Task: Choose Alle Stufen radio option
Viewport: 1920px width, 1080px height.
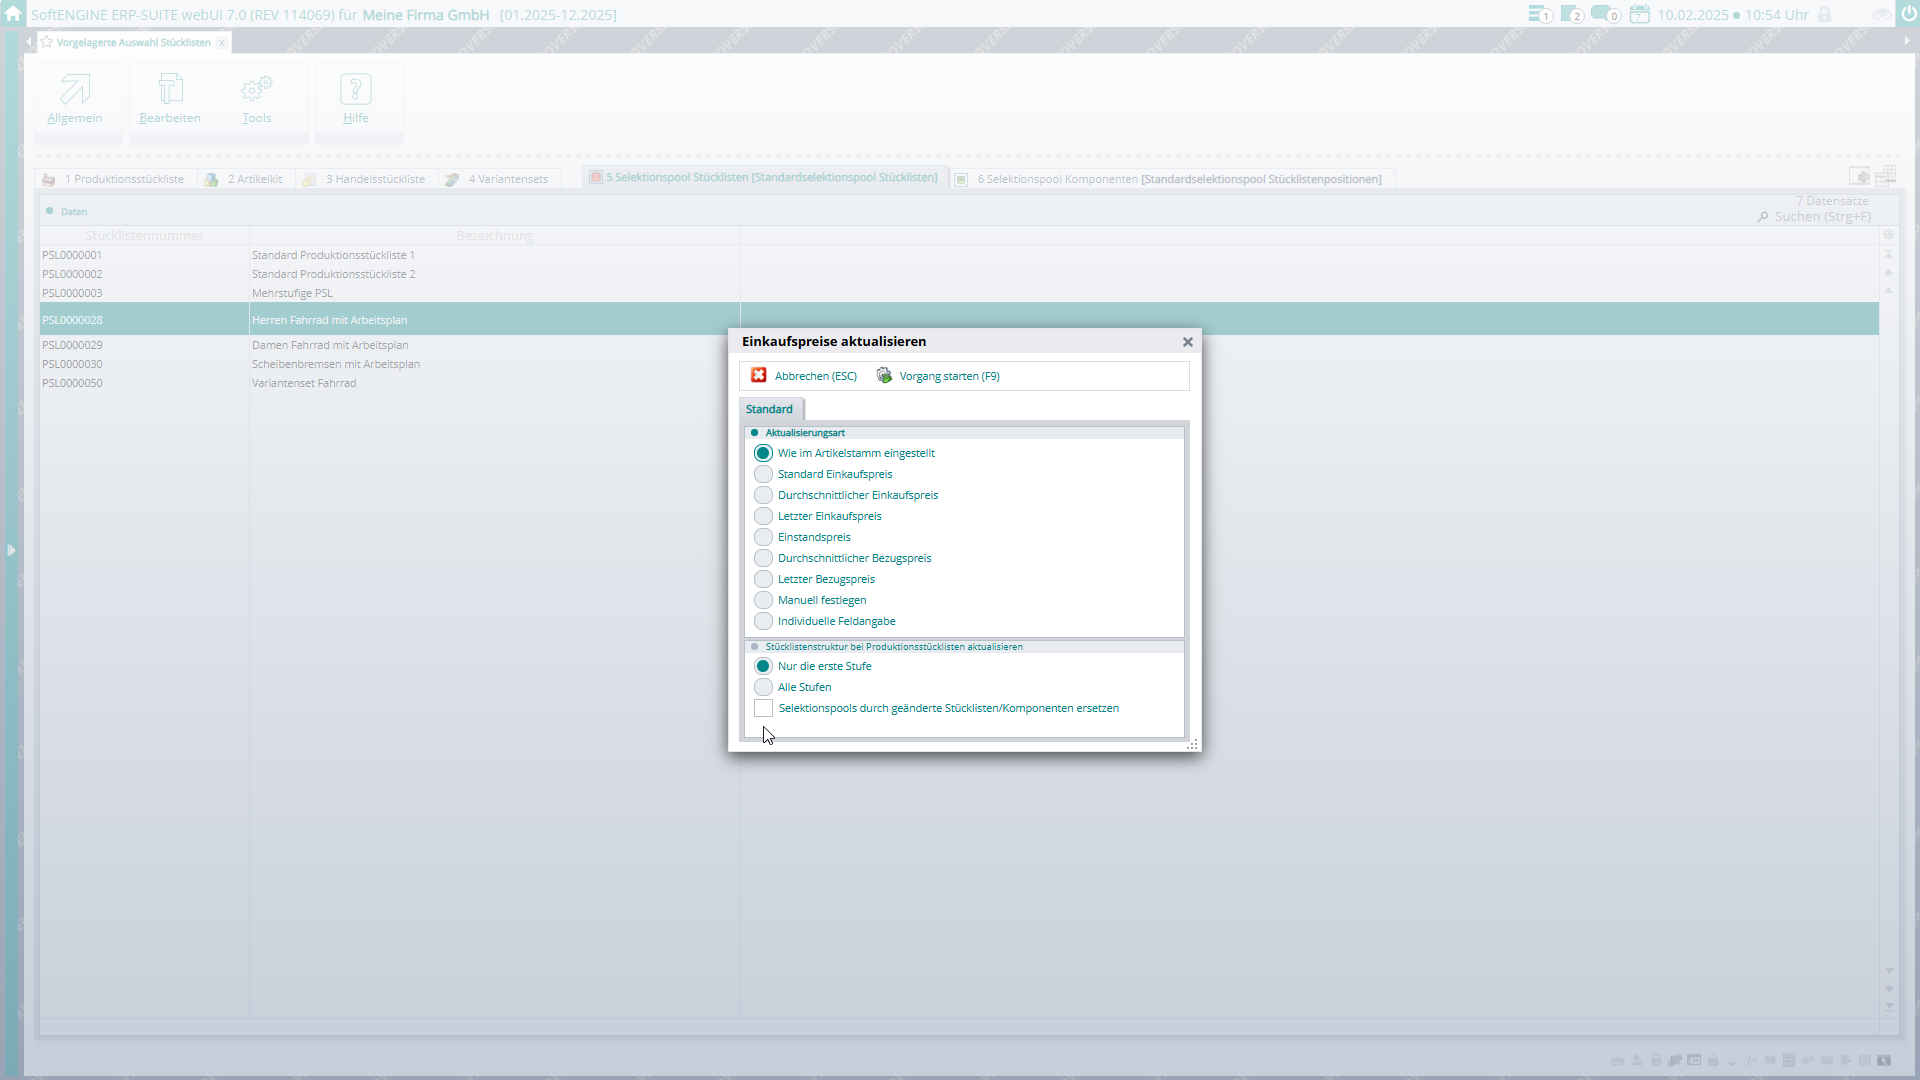Action: click(x=763, y=687)
